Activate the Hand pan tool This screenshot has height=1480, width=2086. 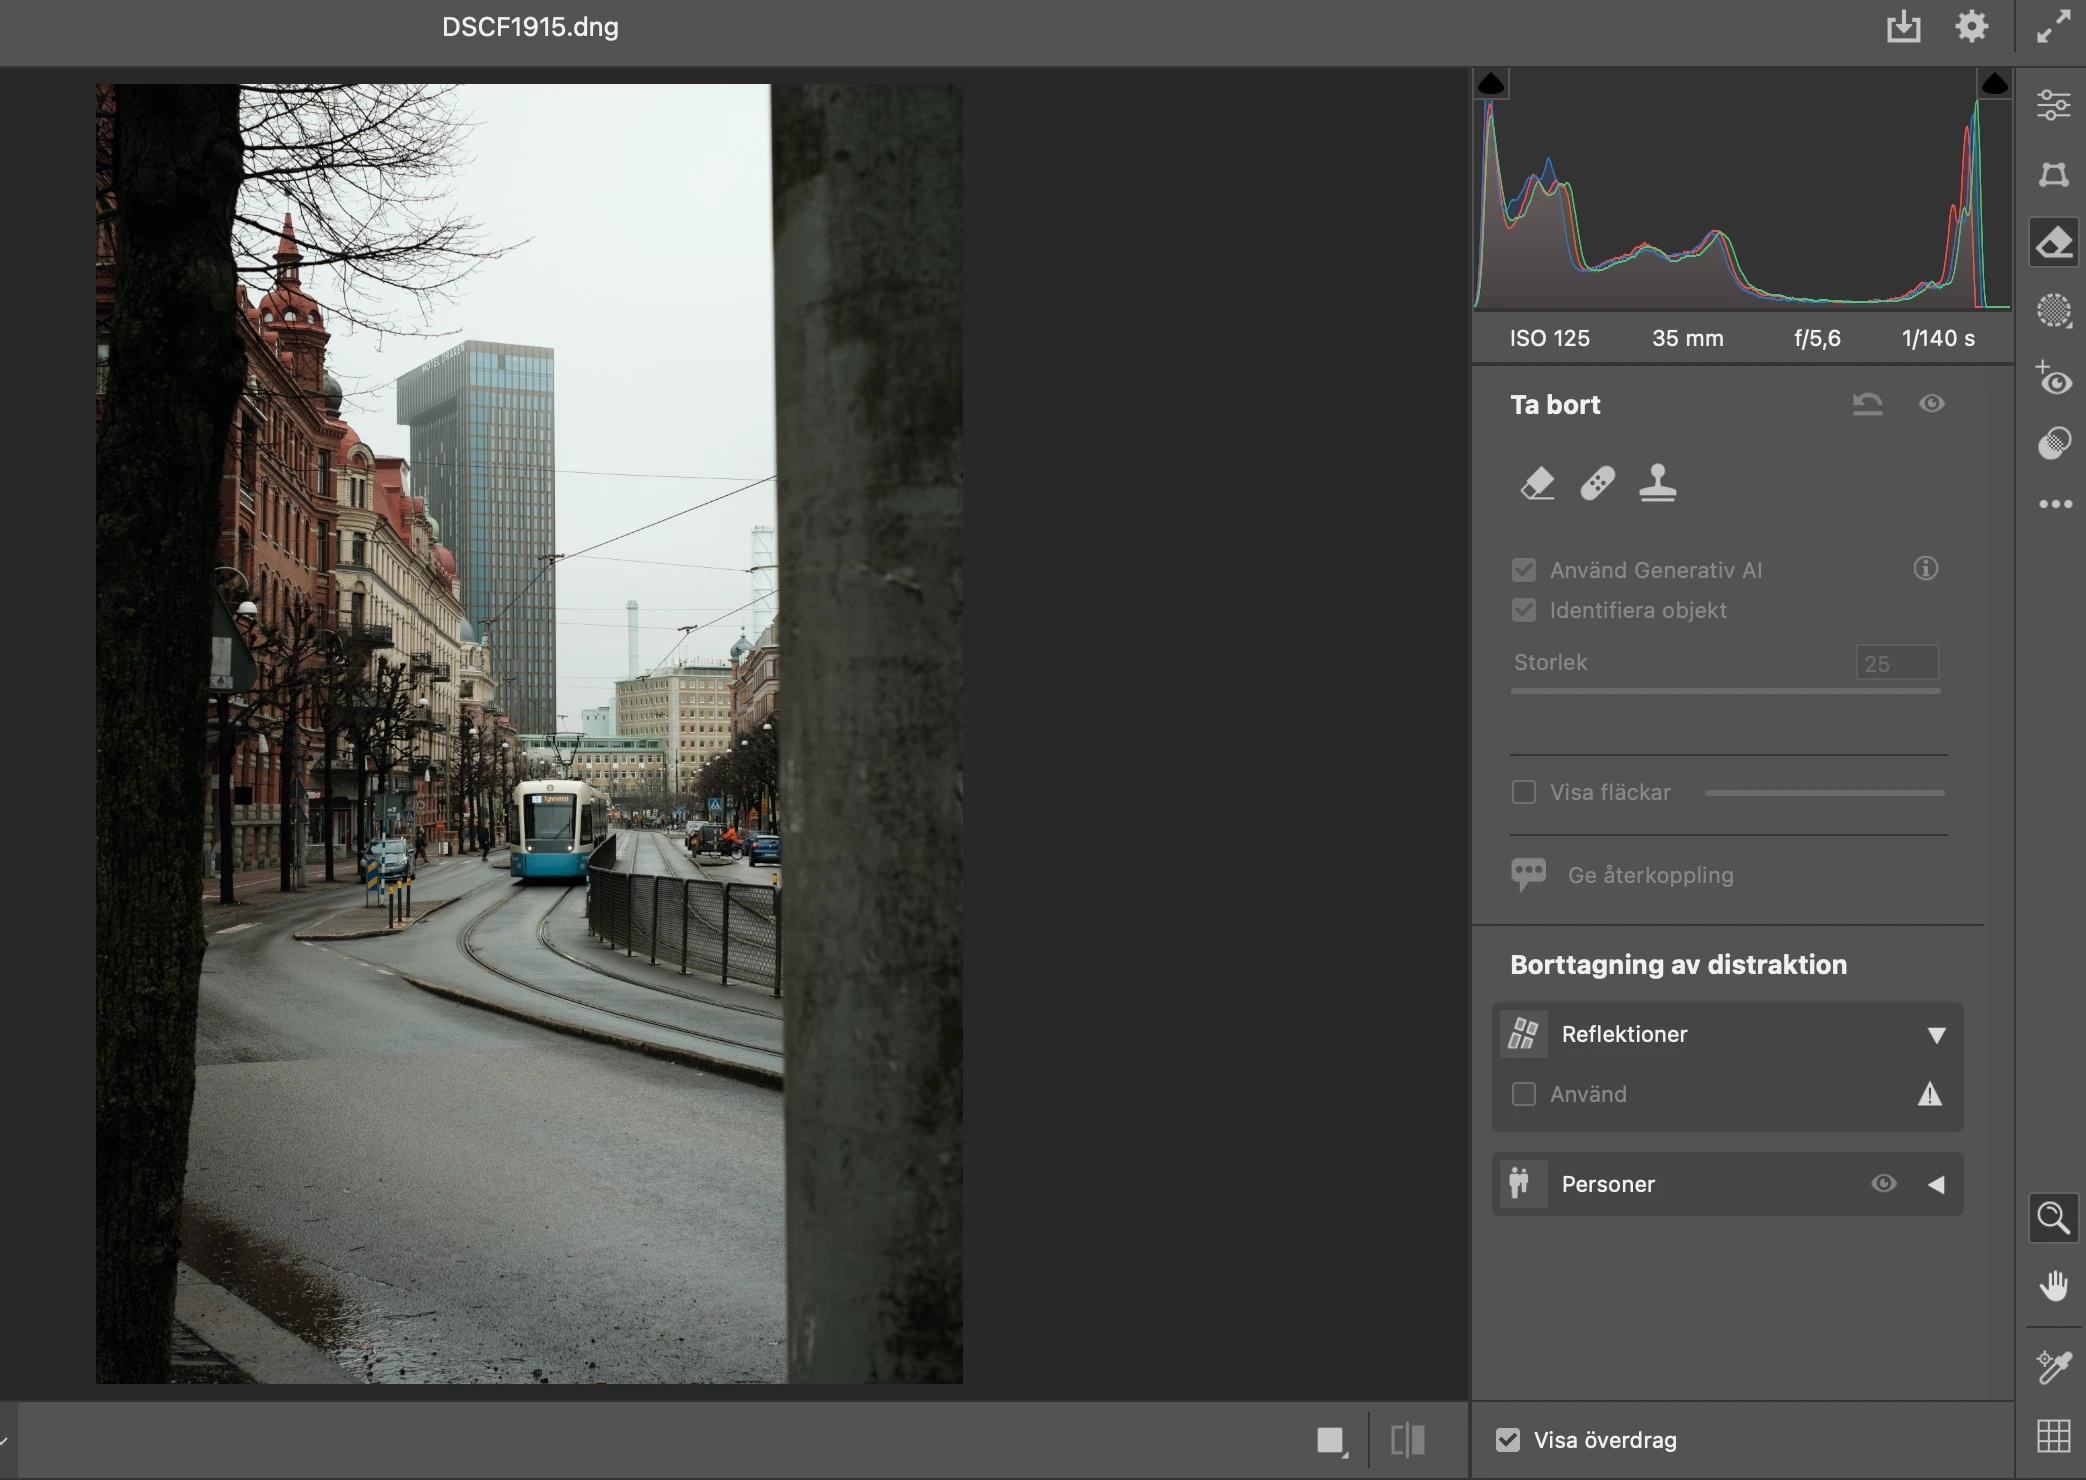tap(2053, 1286)
